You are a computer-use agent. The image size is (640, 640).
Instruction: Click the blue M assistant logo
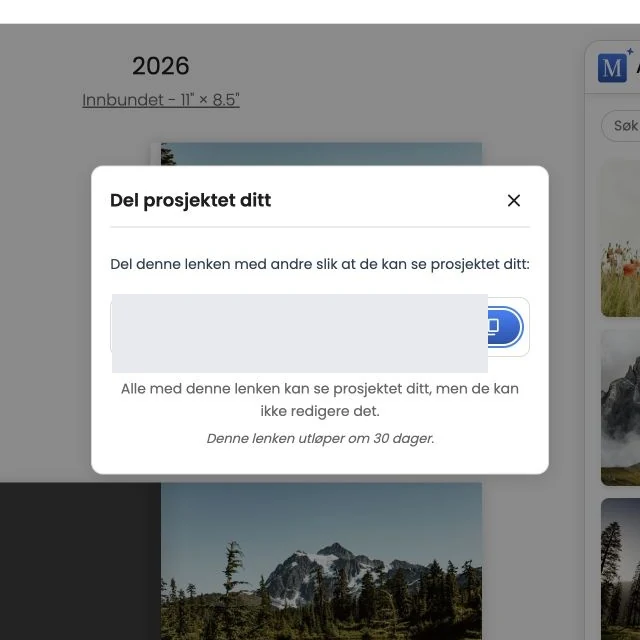pos(612,68)
